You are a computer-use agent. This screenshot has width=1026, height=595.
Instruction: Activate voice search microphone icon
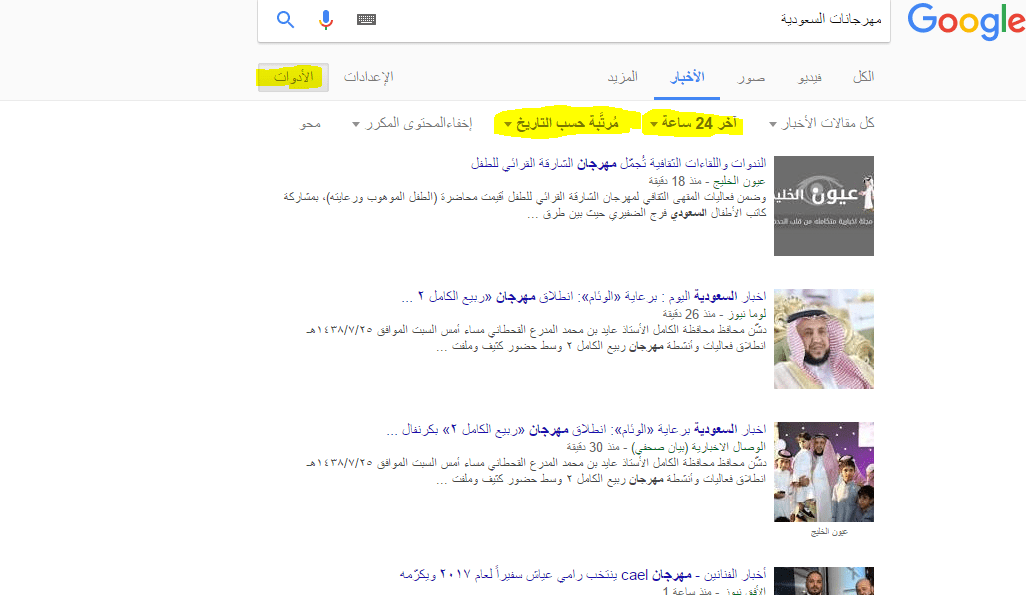tap(326, 20)
